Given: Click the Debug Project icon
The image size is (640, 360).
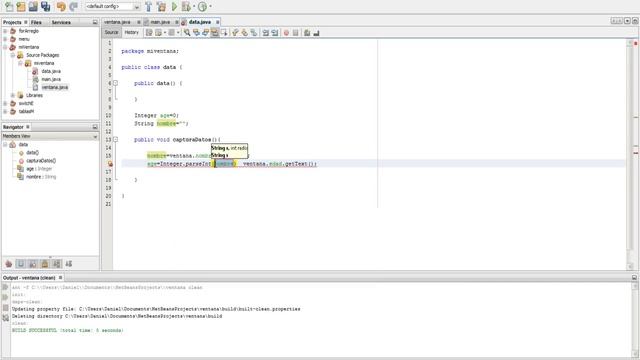Looking at the screenshot, I should tap(186, 6).
